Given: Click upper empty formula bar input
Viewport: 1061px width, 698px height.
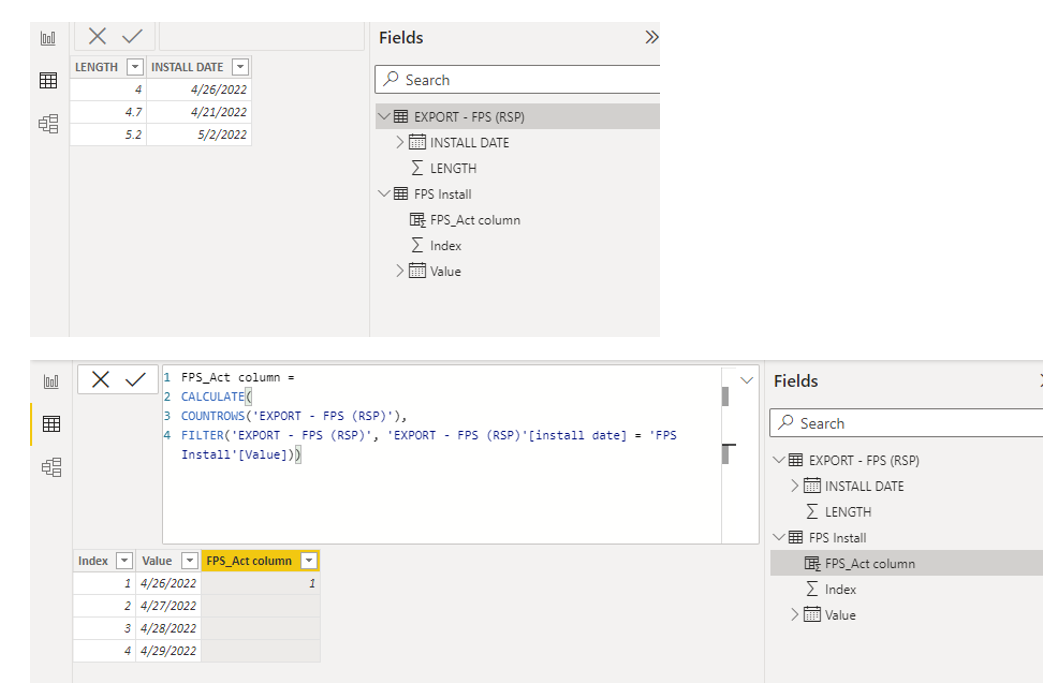Looking at the screenshot, I should tap(261, 36).
